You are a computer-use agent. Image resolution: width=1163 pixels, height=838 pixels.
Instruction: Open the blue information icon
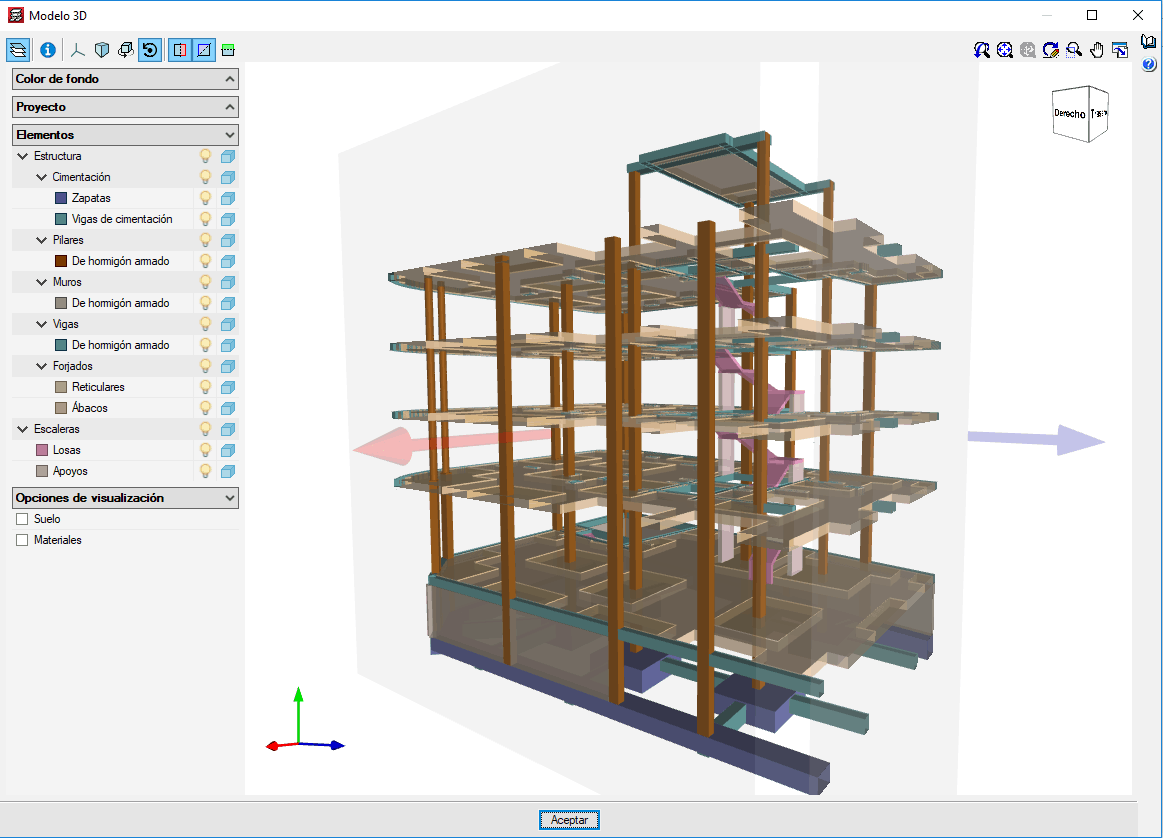tap(47, 50)
